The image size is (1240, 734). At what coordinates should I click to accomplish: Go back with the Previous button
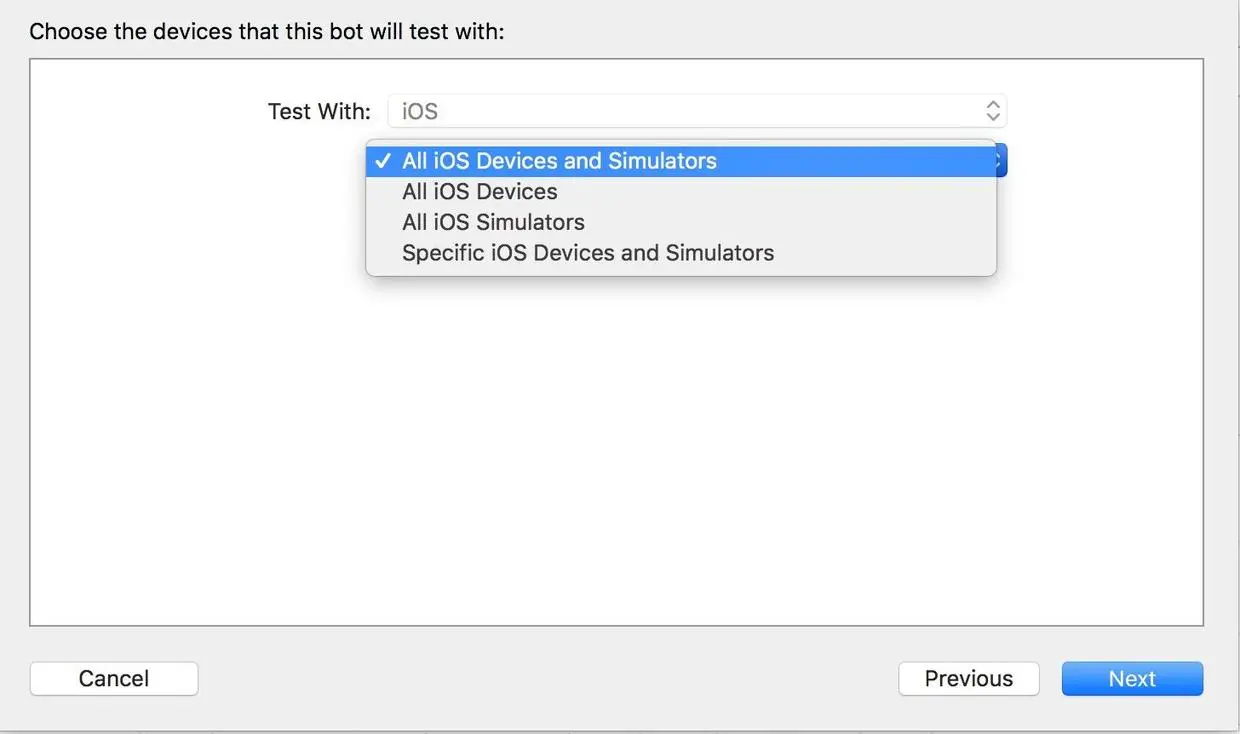click(x=969, y=678)
